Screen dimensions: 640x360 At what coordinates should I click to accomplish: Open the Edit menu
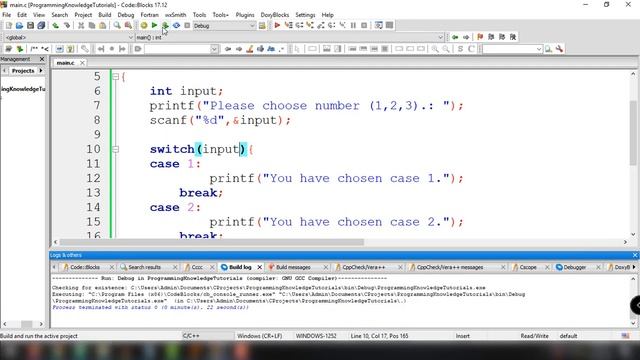point(22,15)
